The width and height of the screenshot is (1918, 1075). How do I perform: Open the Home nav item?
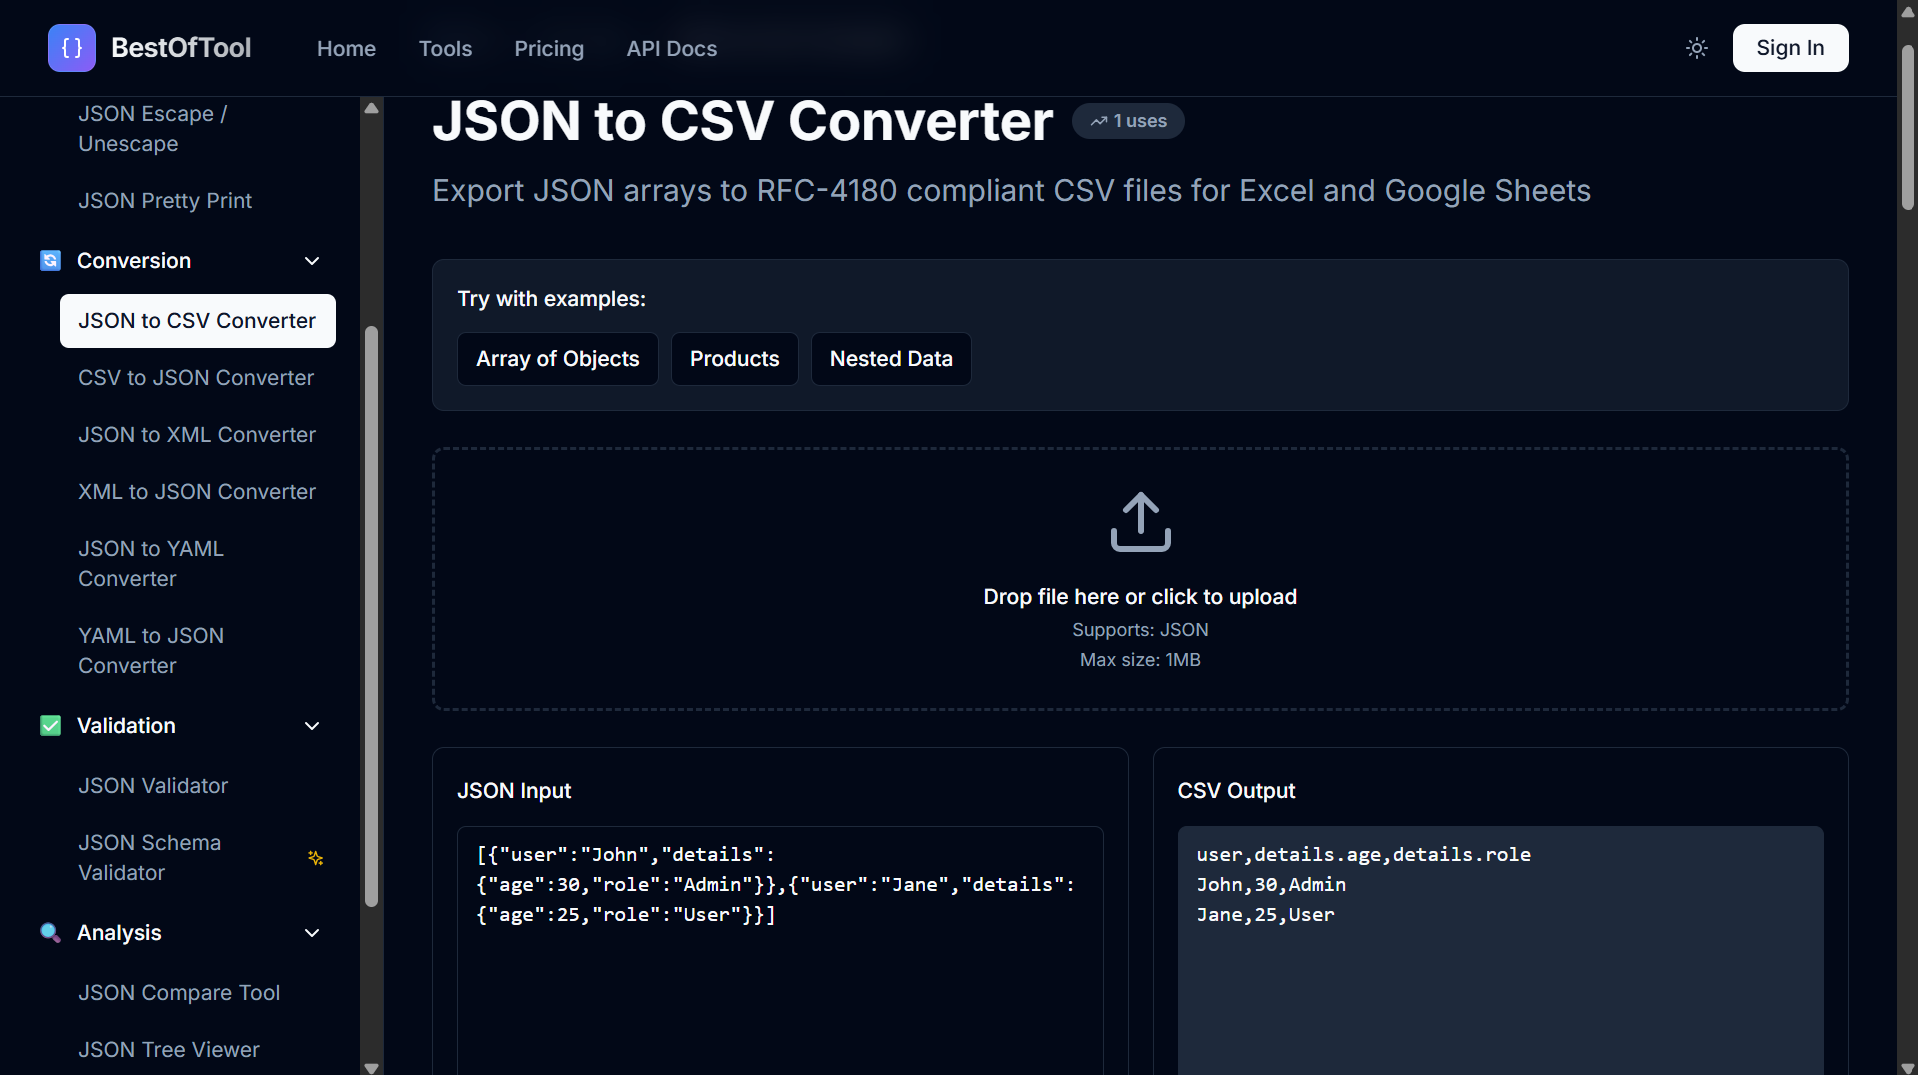pyautogui.click(x=346, y=48)
